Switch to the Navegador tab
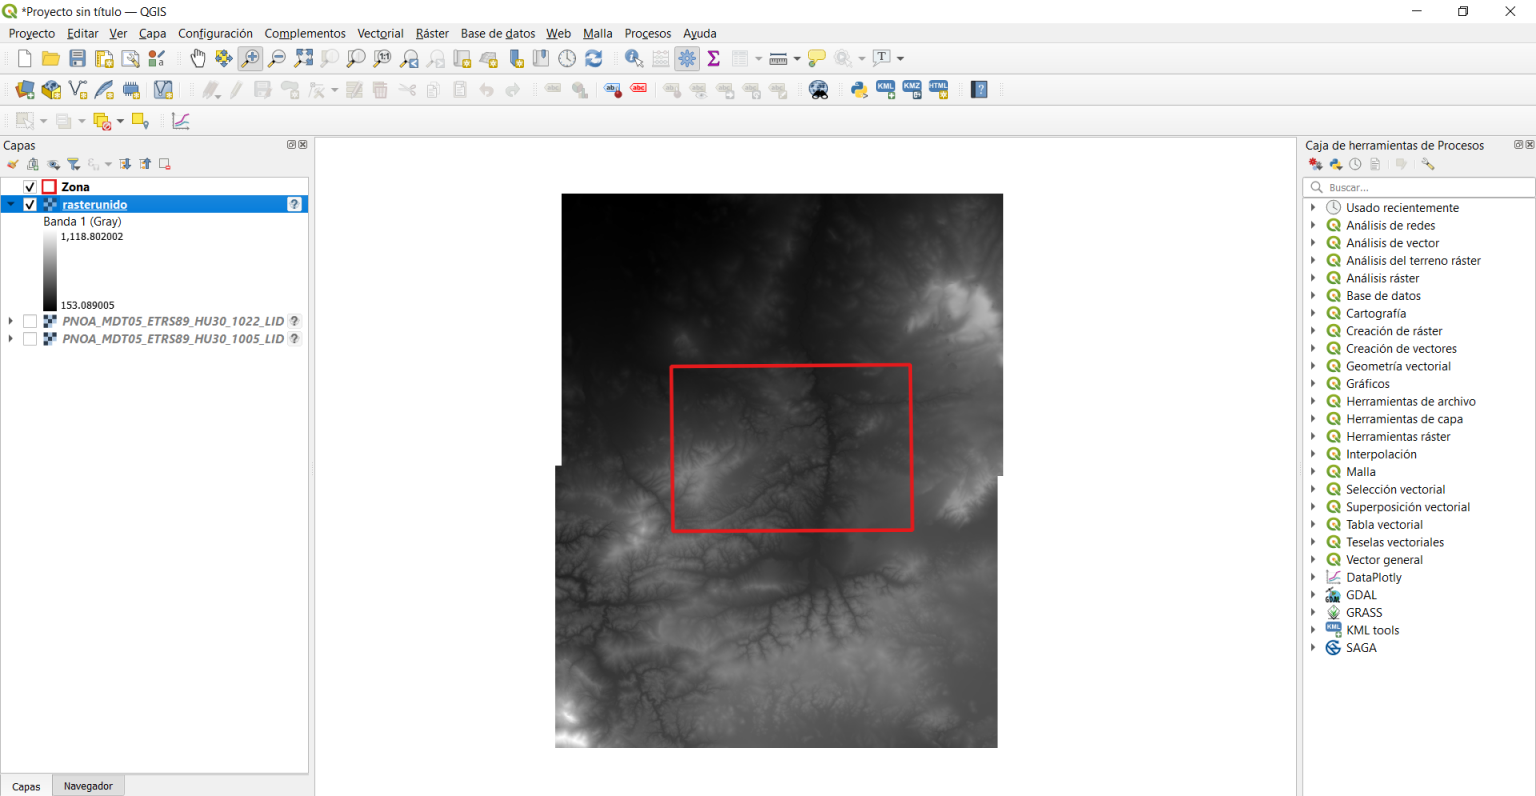The height and width of the screenshot is (796, 1536). (88, 786)
